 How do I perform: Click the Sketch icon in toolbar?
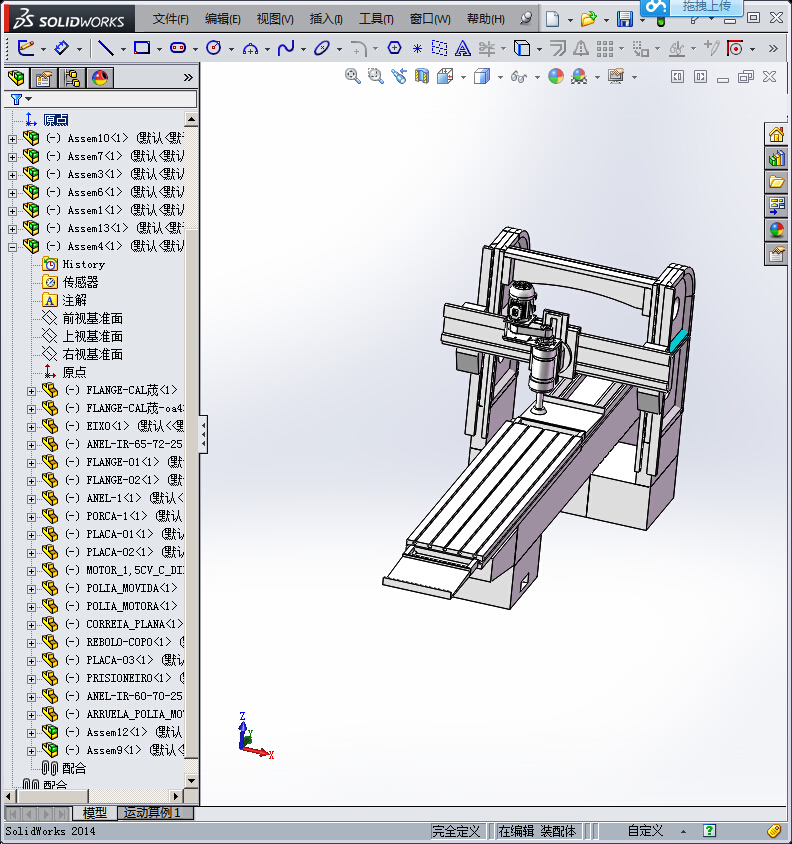pos(26,48)
